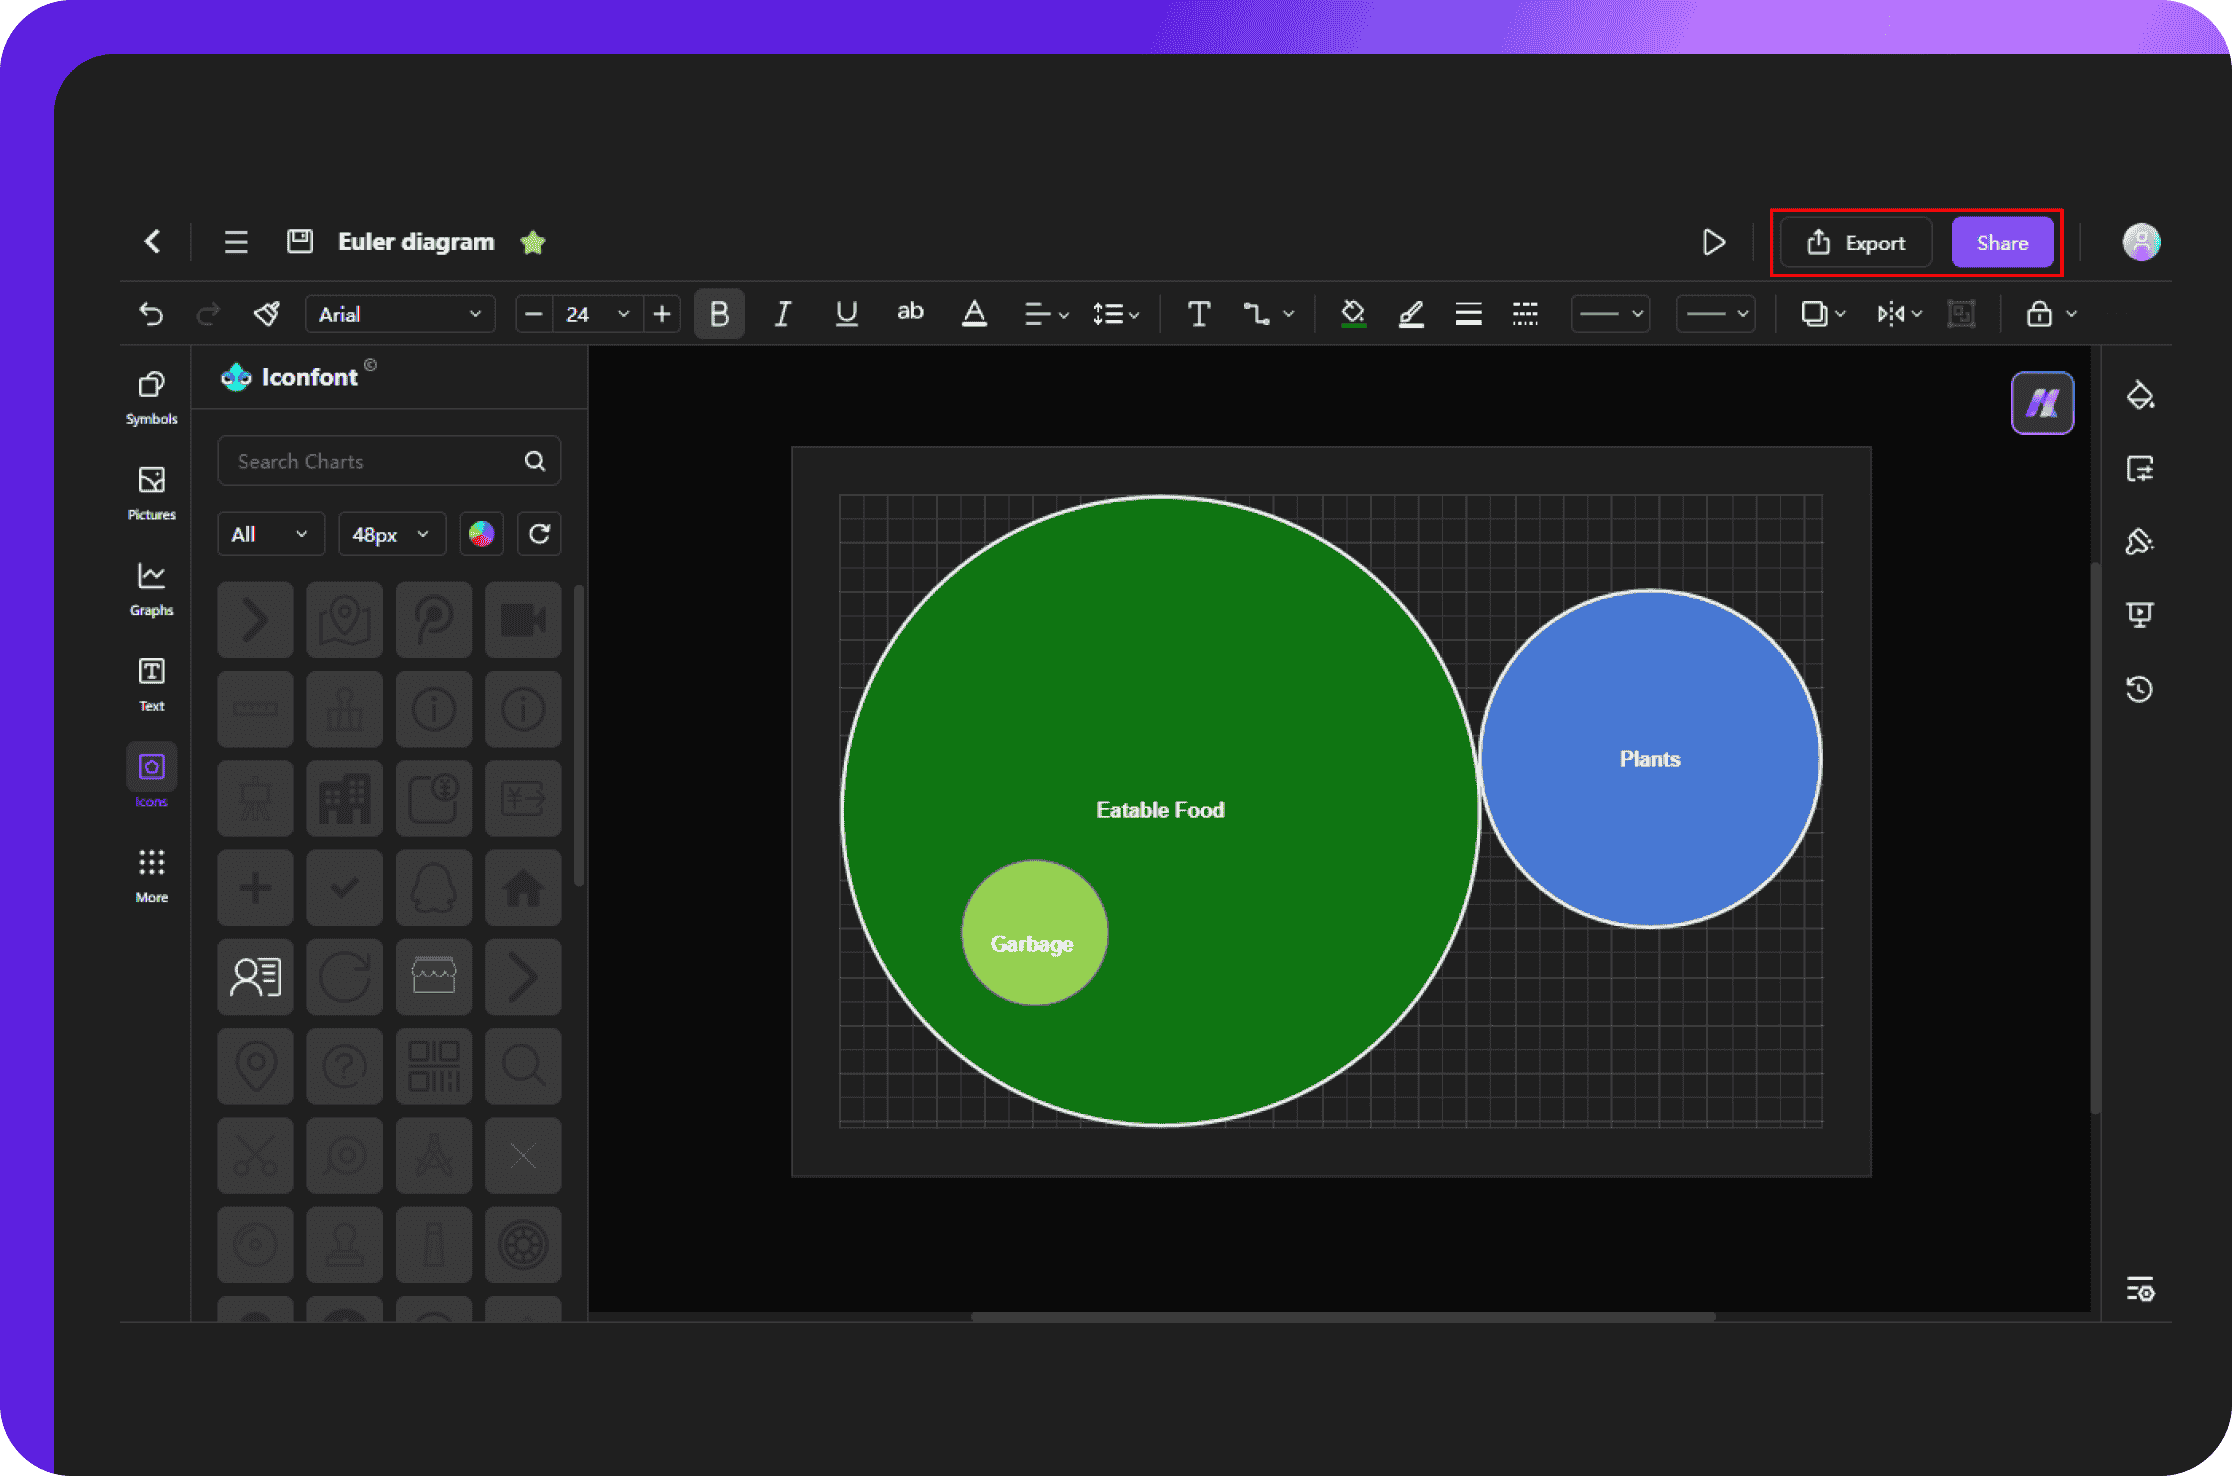This screenshot has height=1476, width=2232.
Task: Toggle element lock in properties panel
Action: pos(2039,315)
